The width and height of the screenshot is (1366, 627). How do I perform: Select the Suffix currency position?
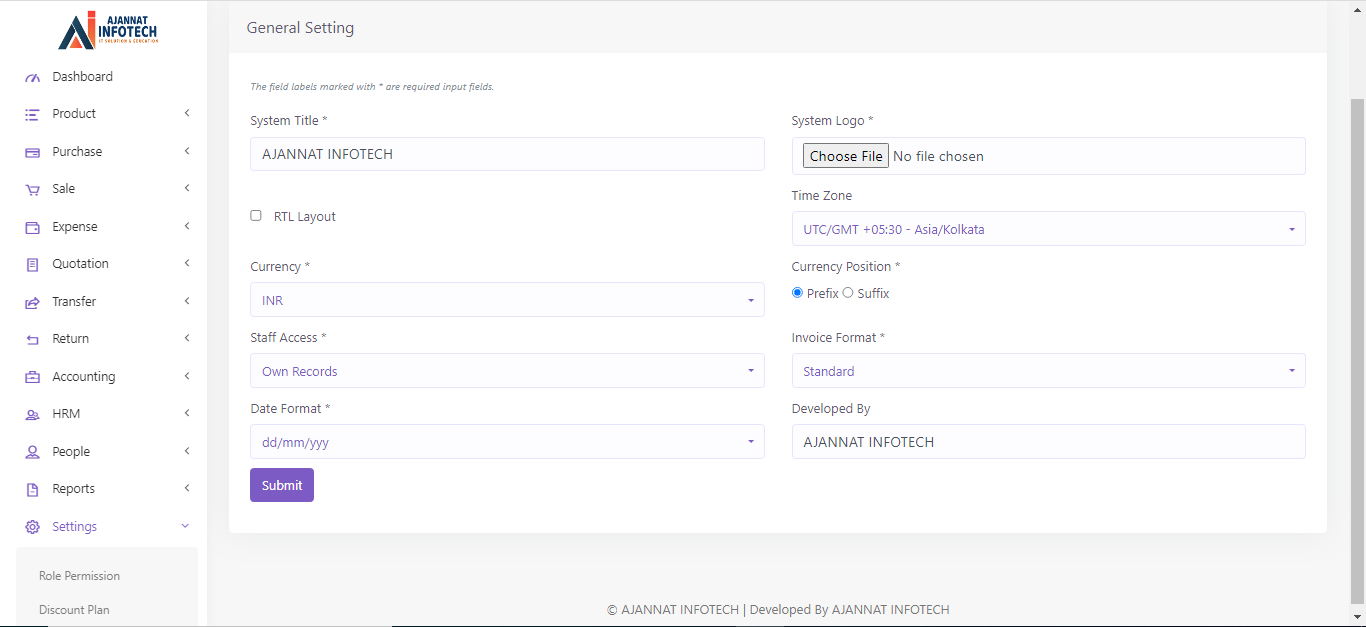(848, 293)
